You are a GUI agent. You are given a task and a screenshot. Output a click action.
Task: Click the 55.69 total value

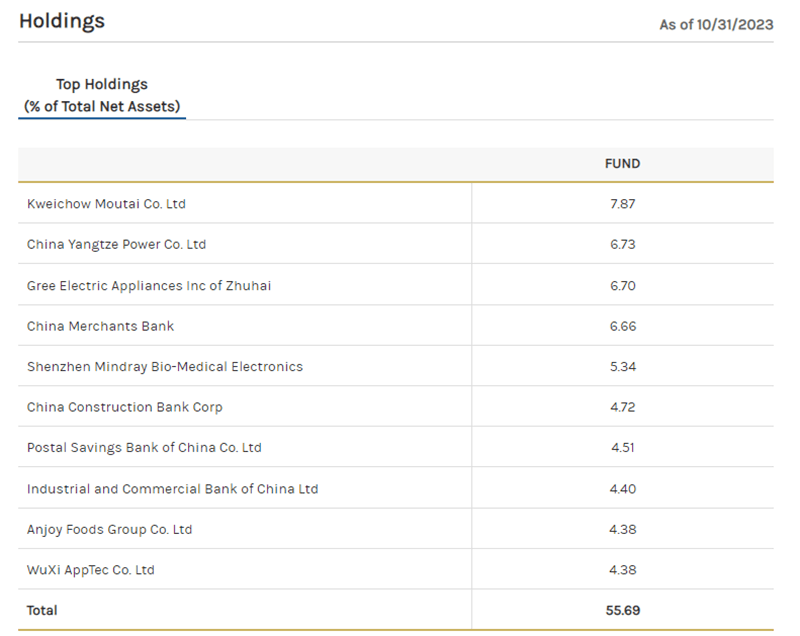(622, 610)
